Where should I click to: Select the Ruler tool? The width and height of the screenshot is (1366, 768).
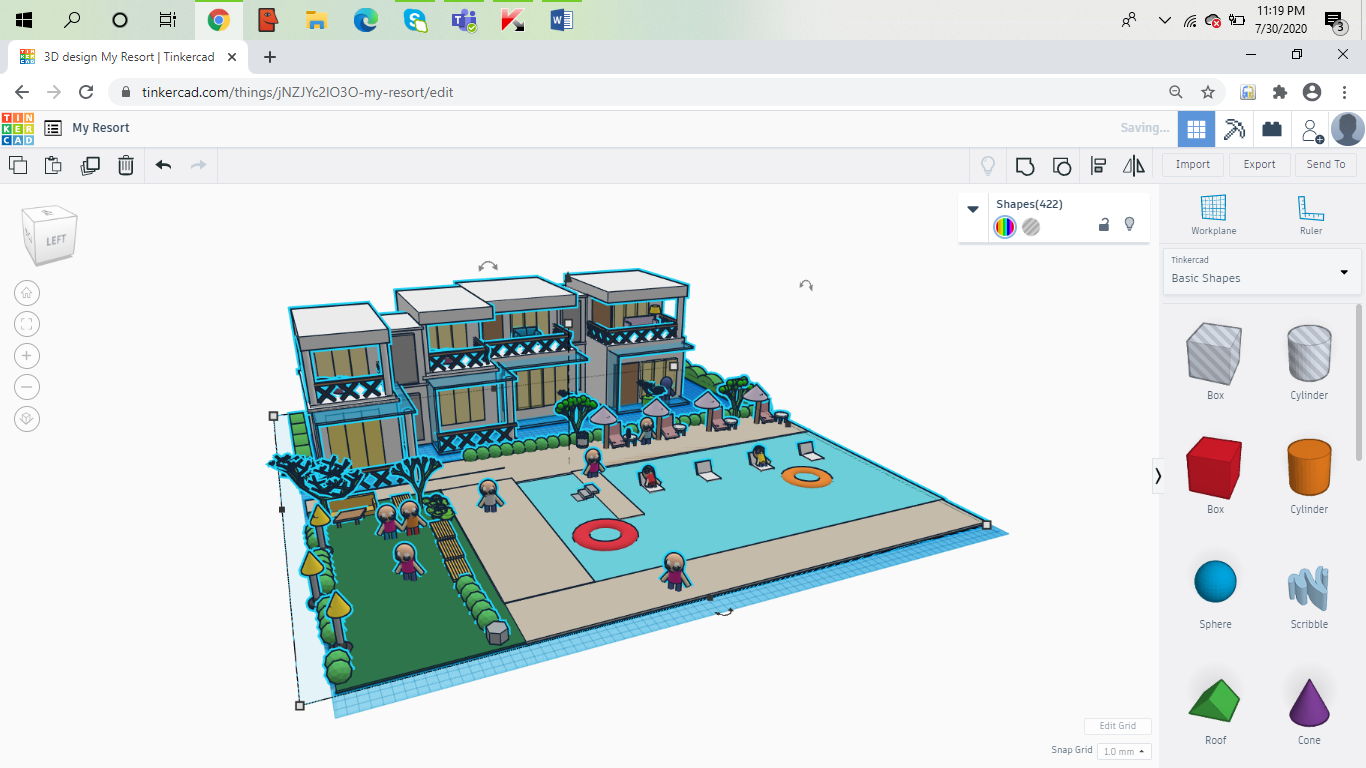pyautogui.click(x=1311, y=215)
